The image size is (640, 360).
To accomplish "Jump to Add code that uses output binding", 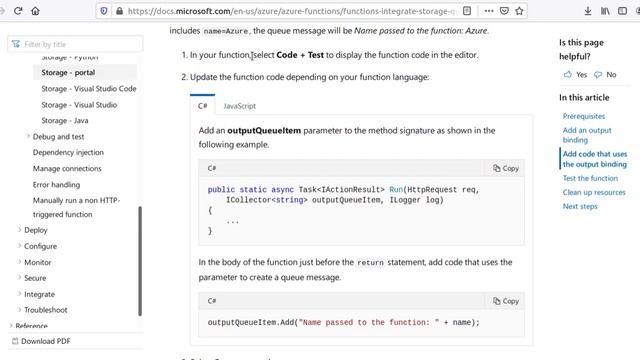I will (595, 159).
